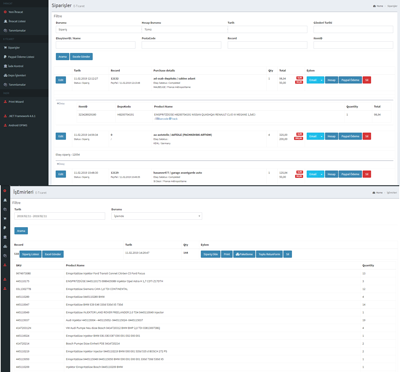Click red Sil button on first order
This screenshot has height=372, width=400.
[367, 80]
